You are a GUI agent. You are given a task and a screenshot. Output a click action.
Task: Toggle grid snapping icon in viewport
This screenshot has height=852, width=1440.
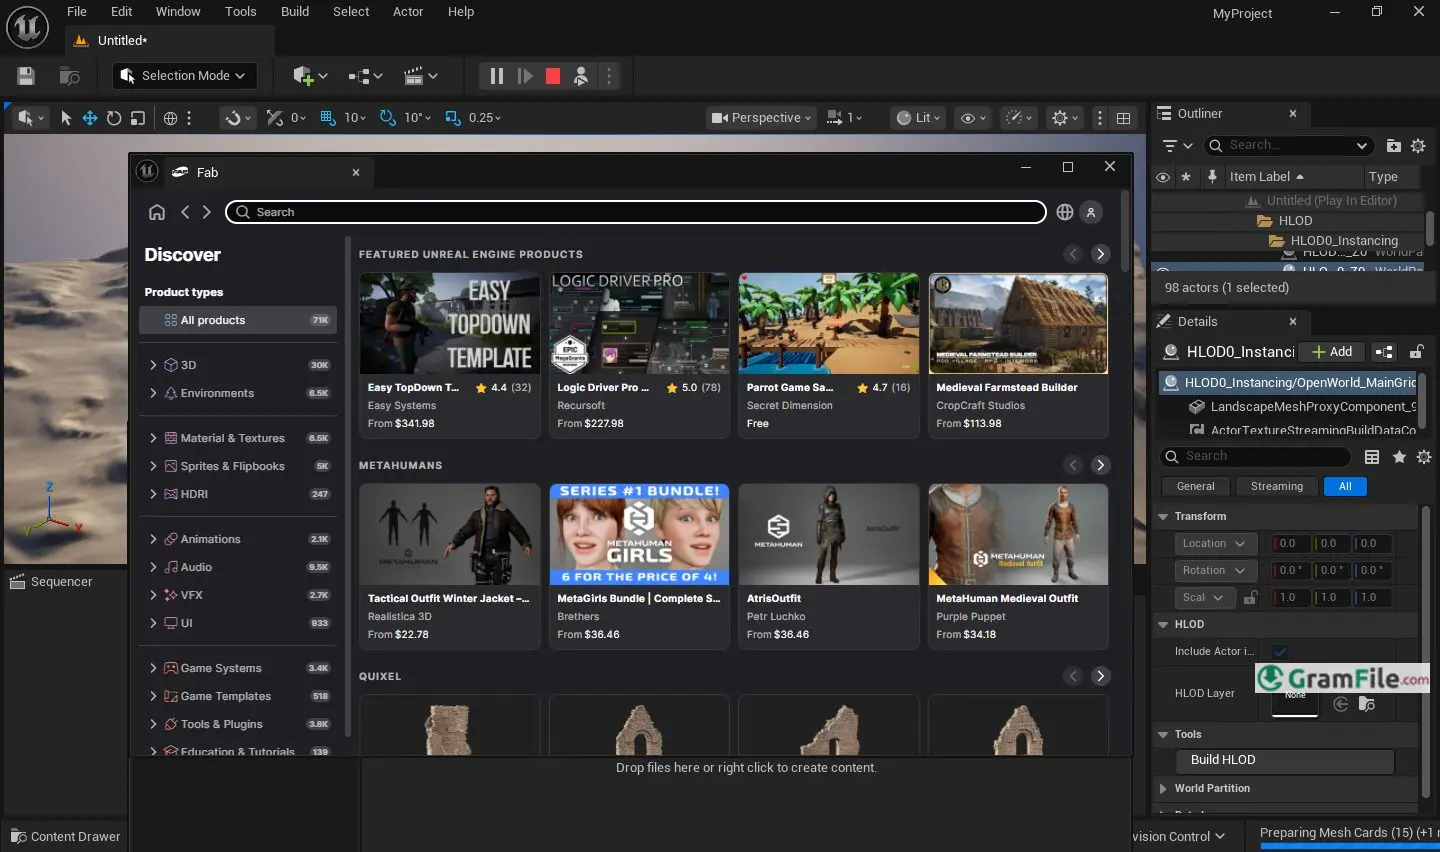[x=327, y=118]
